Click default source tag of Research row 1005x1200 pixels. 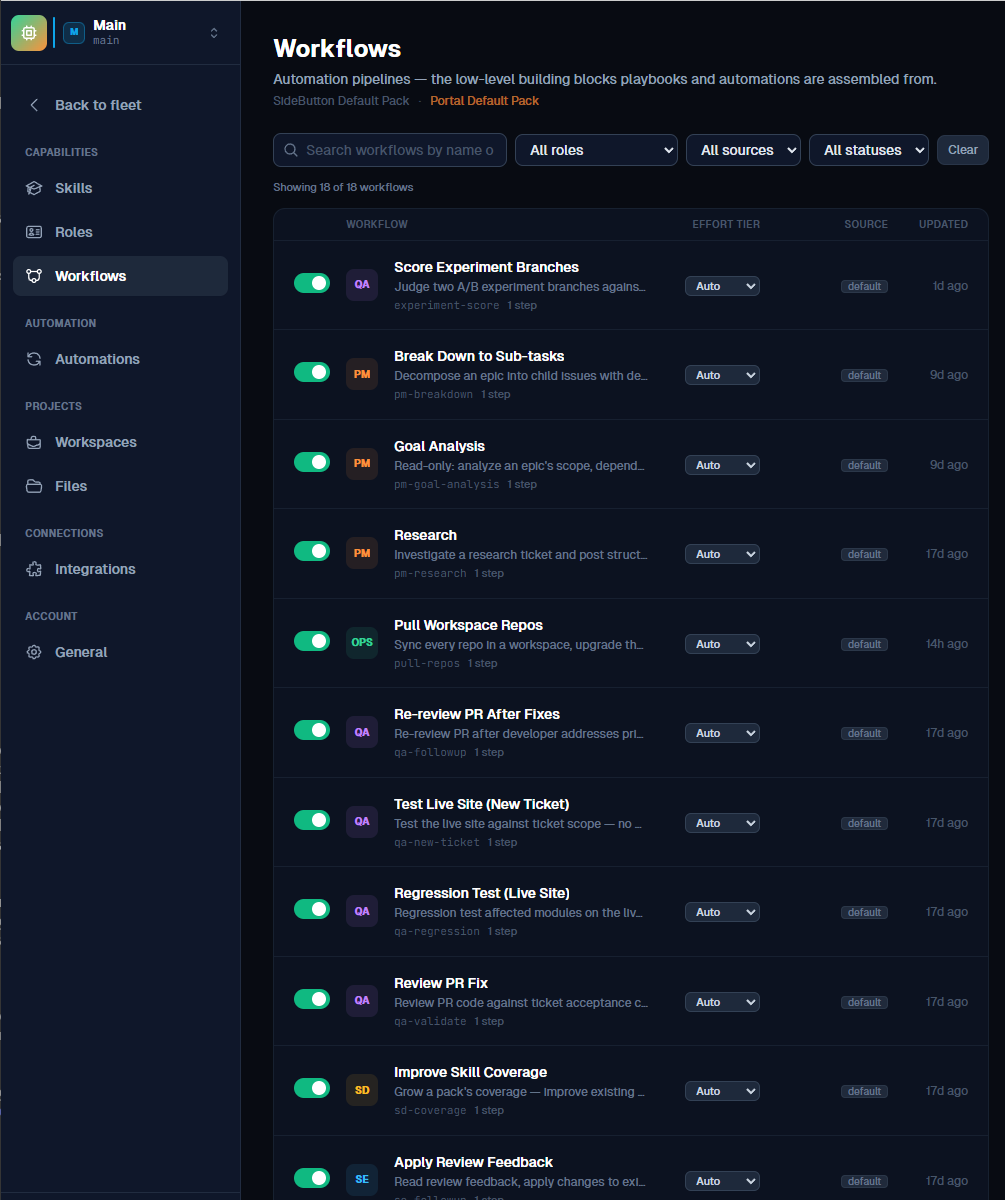[864, 554]
